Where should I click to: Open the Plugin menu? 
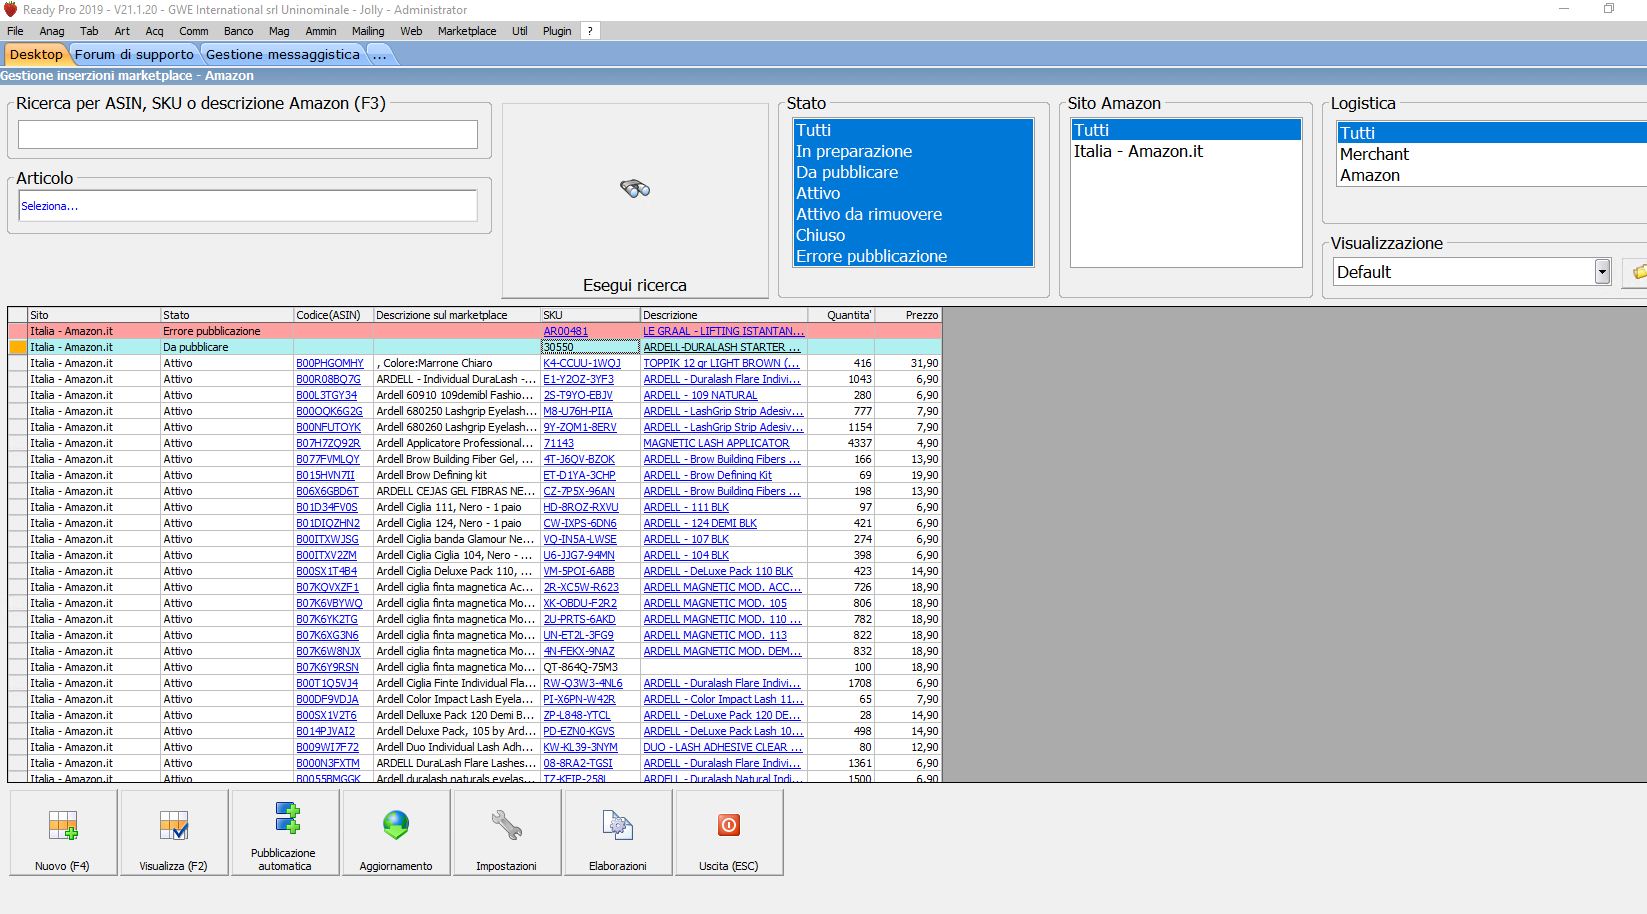(x=557, y=31)
